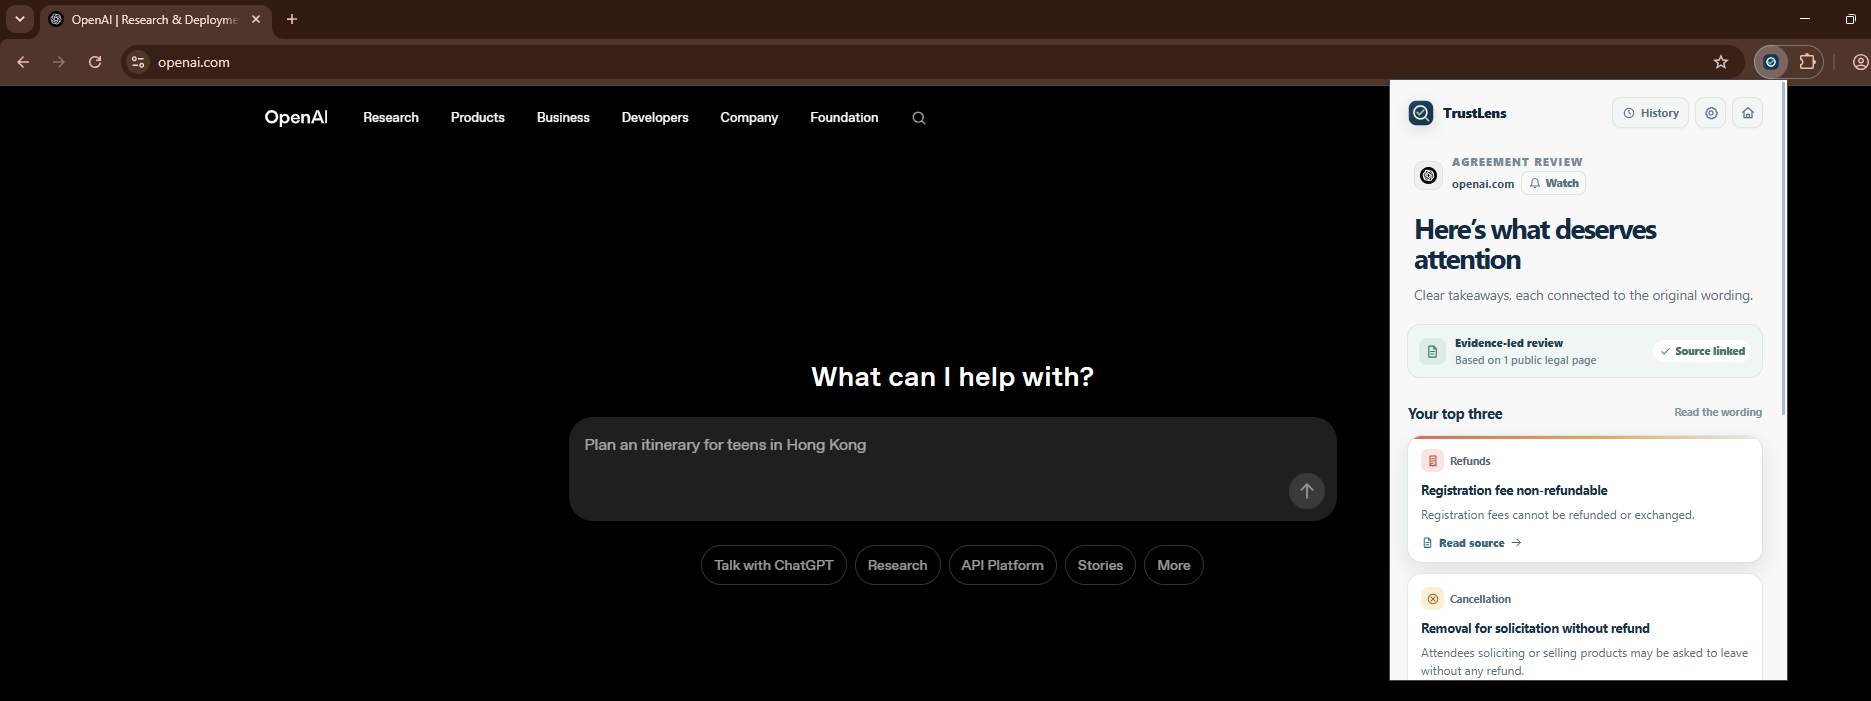Click the TrustLens panel scrollbar
The height and width of the screenshot is (701, 1871).
(x=1783, y=250)
